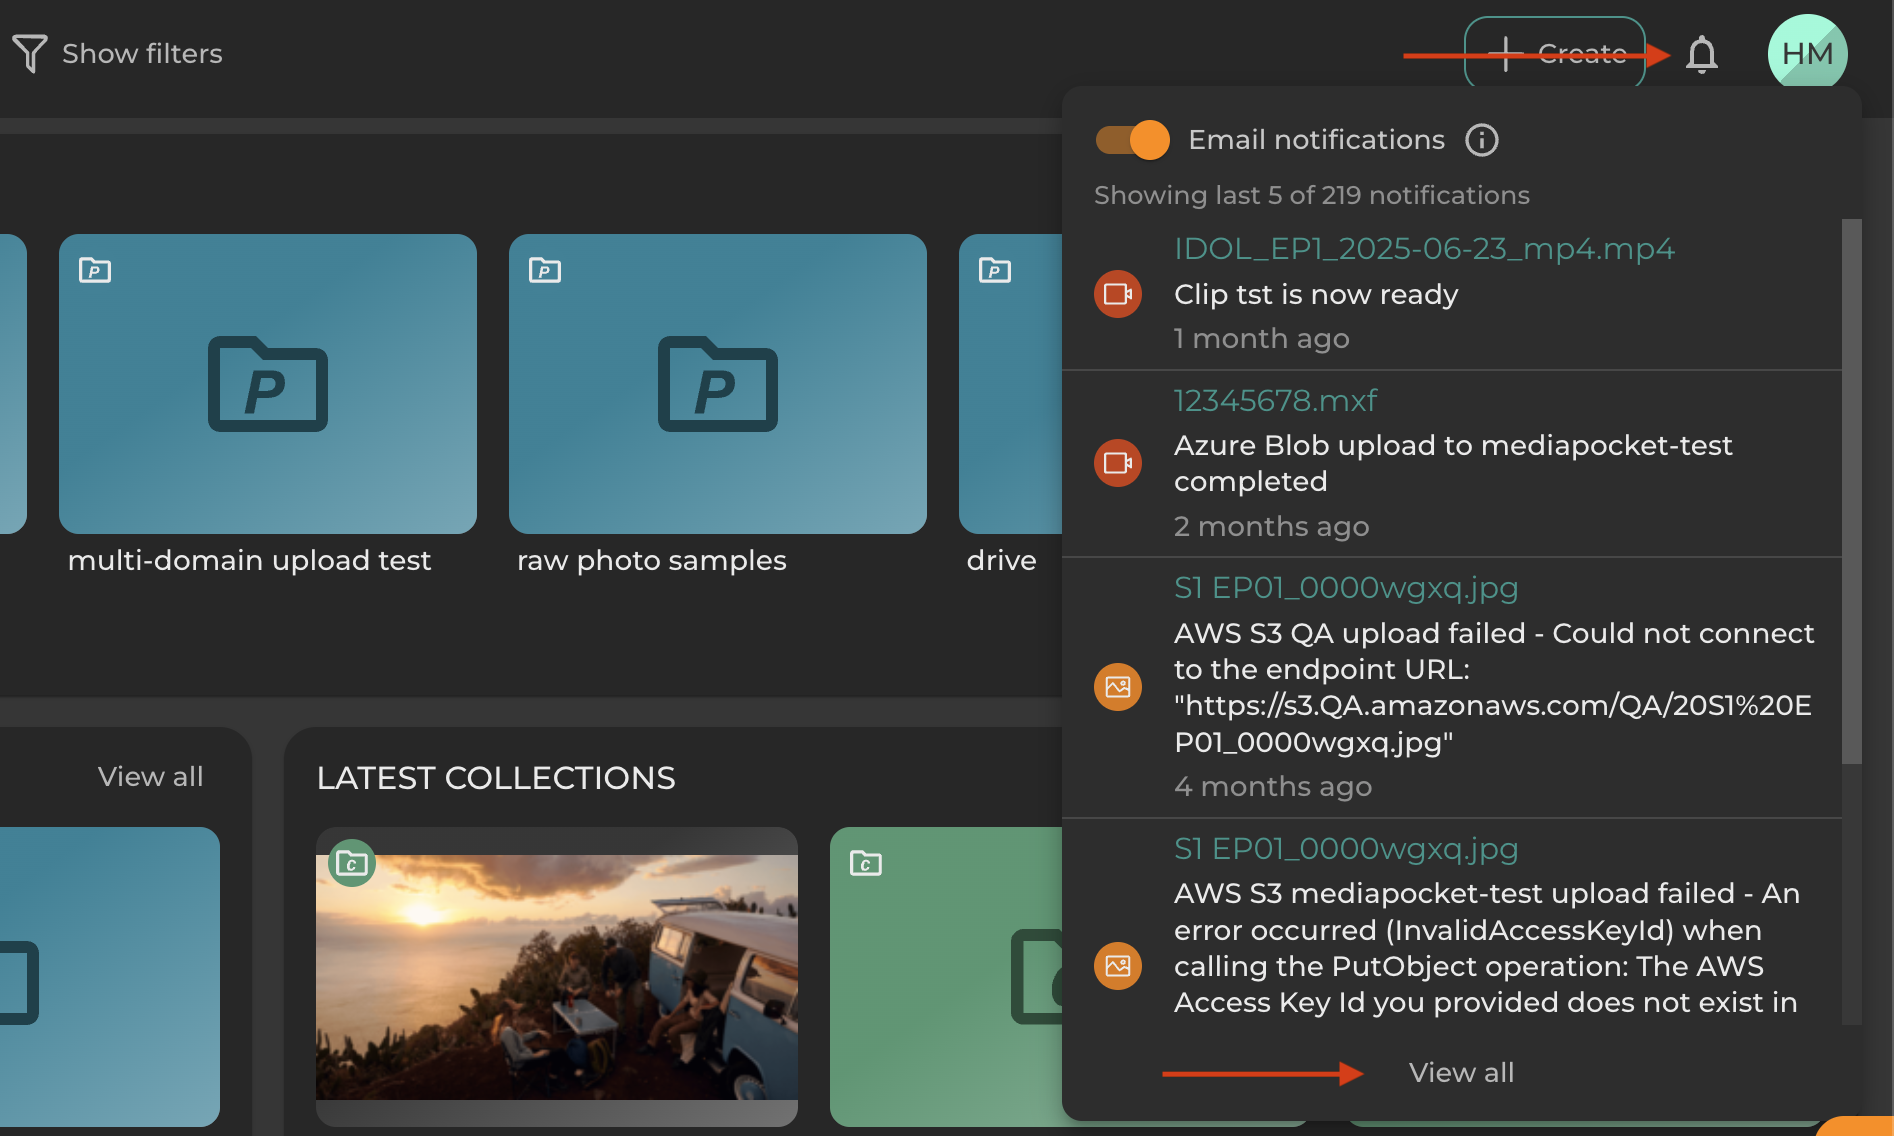Viewport: 1894px width, 1136px height.
Task: Click the Show filters funnel icon
Action: point(29,53)
